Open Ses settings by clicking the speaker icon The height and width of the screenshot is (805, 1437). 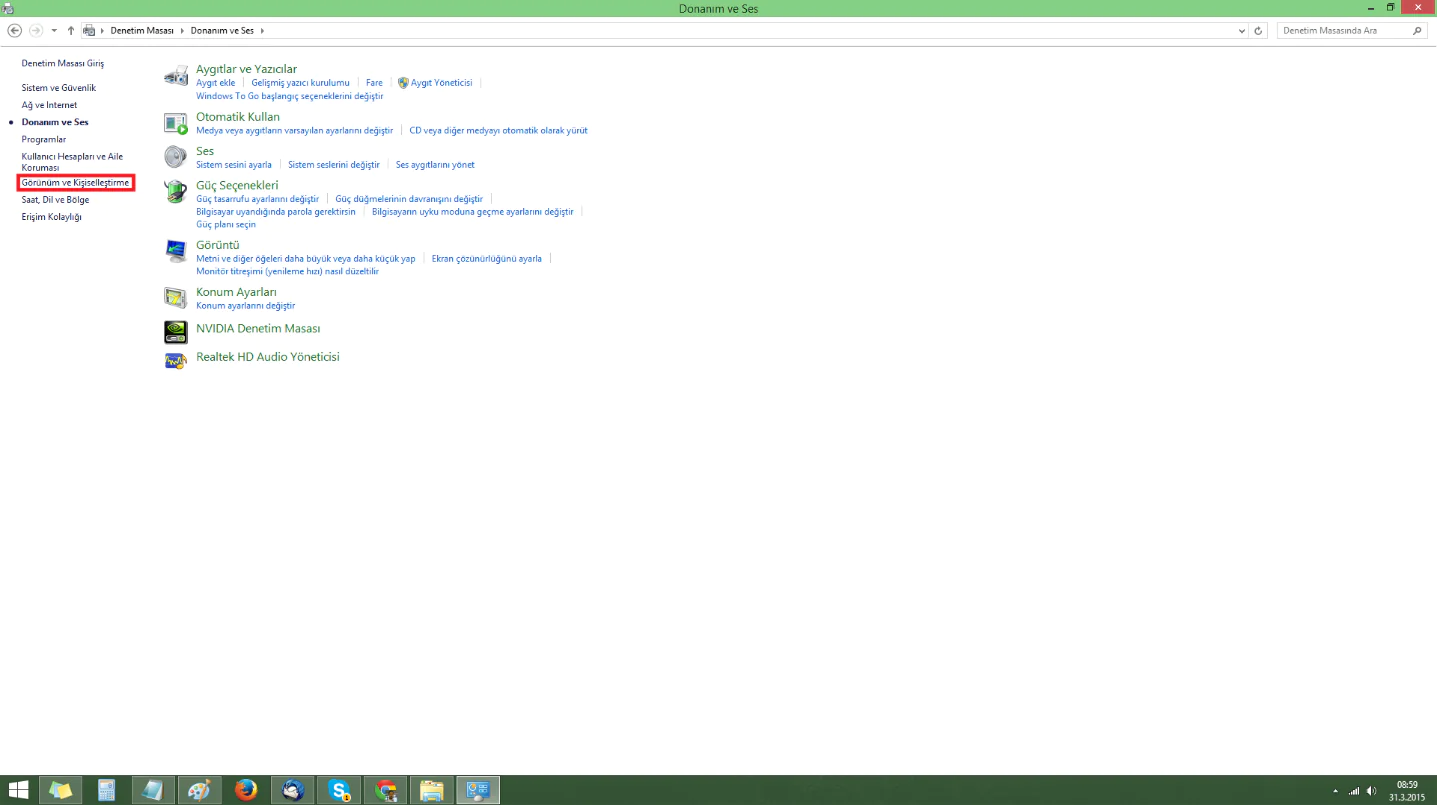pyautogui.click(x=175, y=157)
